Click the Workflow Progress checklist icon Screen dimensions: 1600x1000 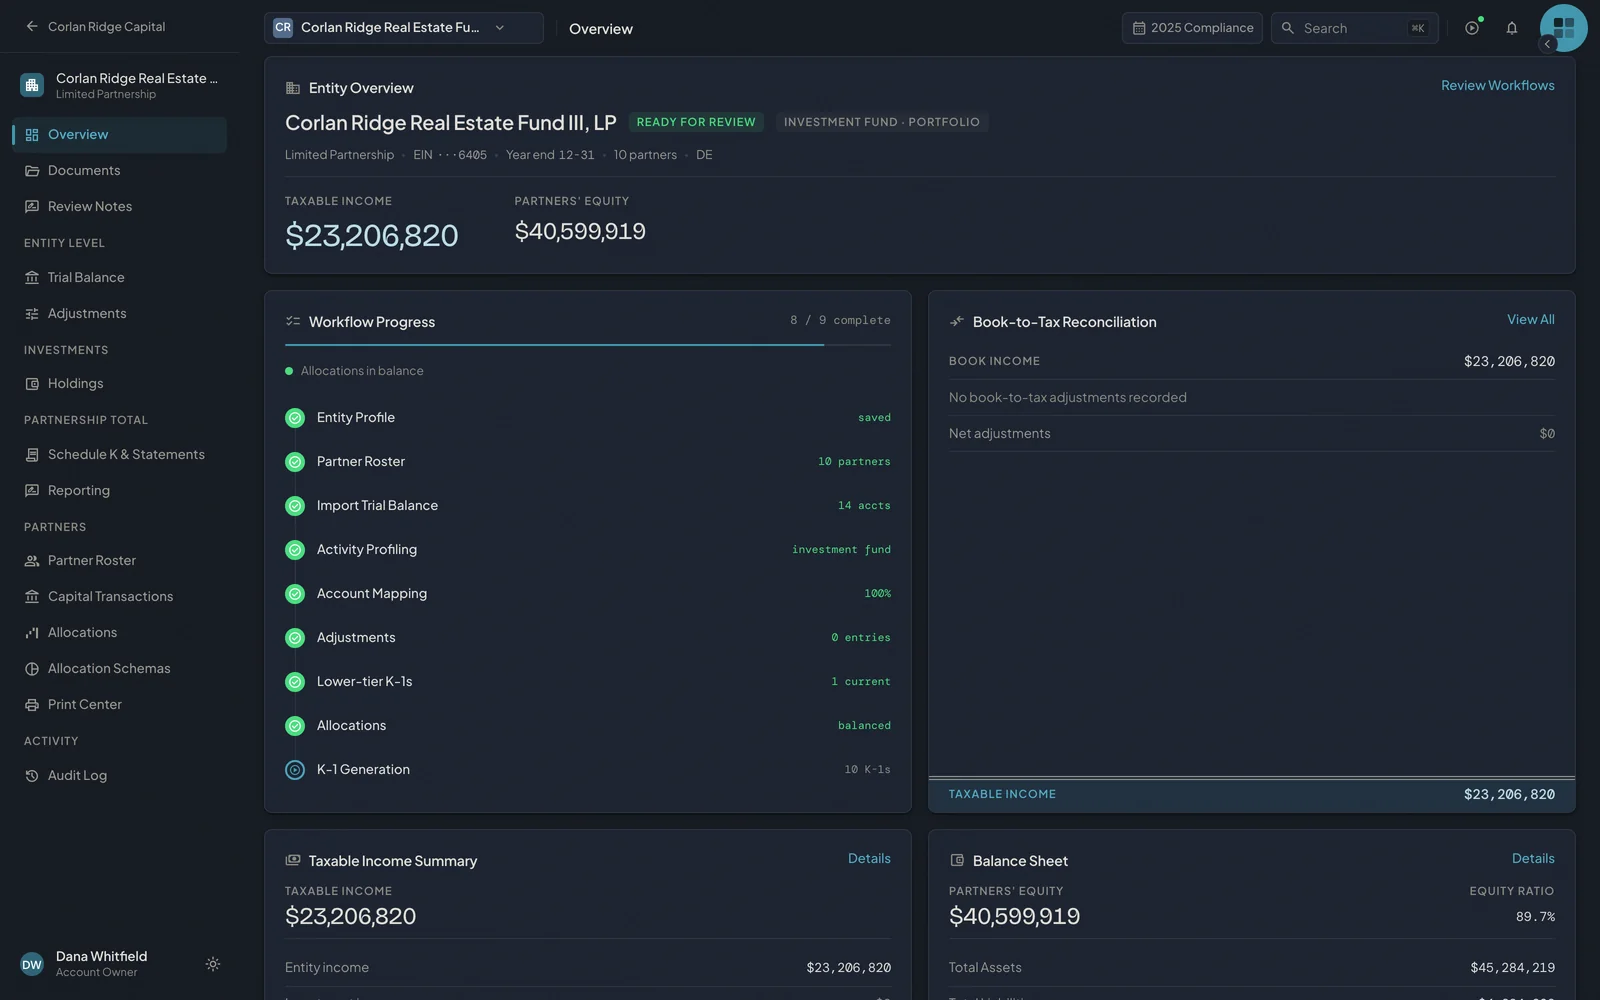tap(293, 322)
